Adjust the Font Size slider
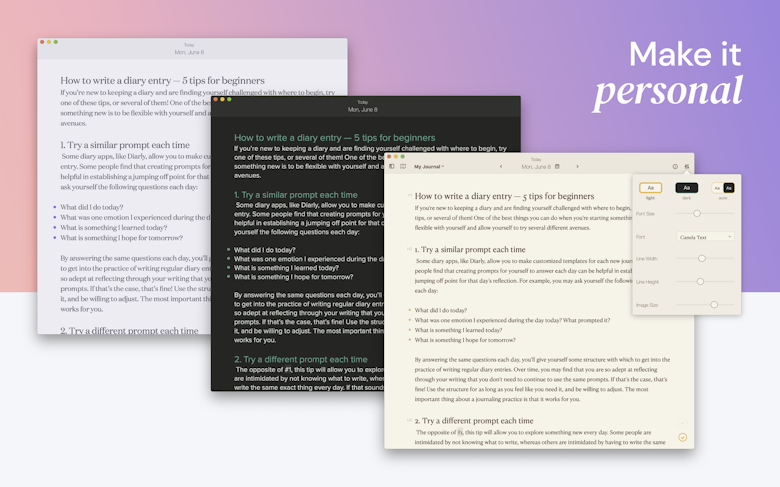Viewport: 780px width, 487px height. pyautogui.click(x=705, y=213)
